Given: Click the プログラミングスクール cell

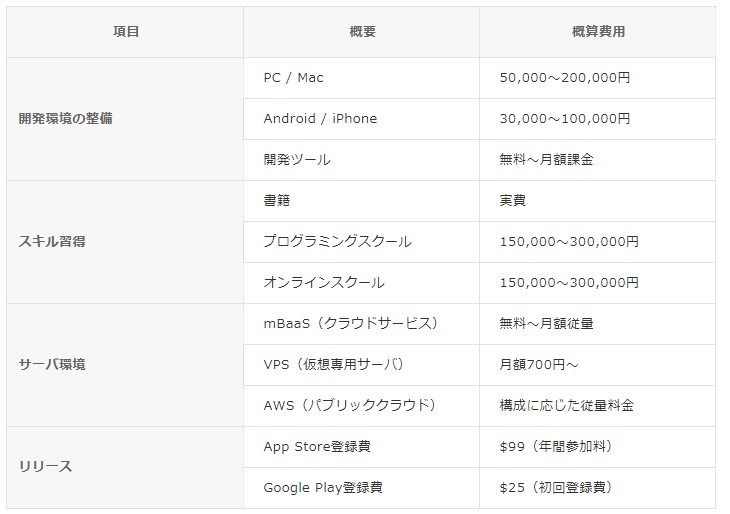Looking at the screenshot, I should pyautogui.click(x=337, y=241).
